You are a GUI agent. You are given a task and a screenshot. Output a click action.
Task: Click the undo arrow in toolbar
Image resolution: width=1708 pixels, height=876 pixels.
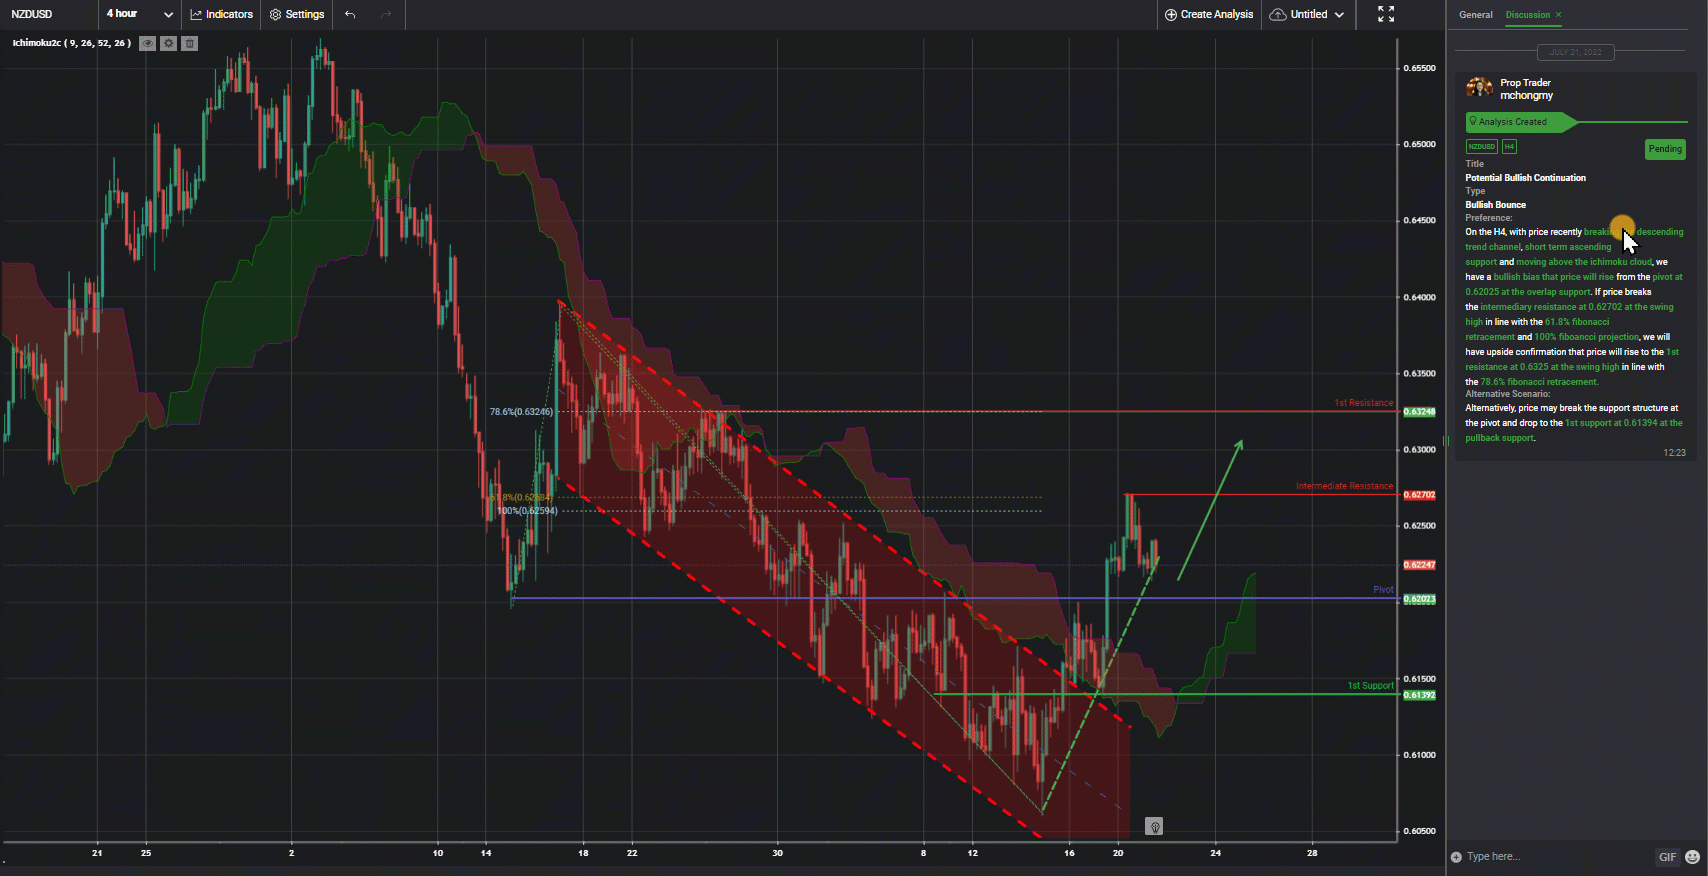[349, 14]
